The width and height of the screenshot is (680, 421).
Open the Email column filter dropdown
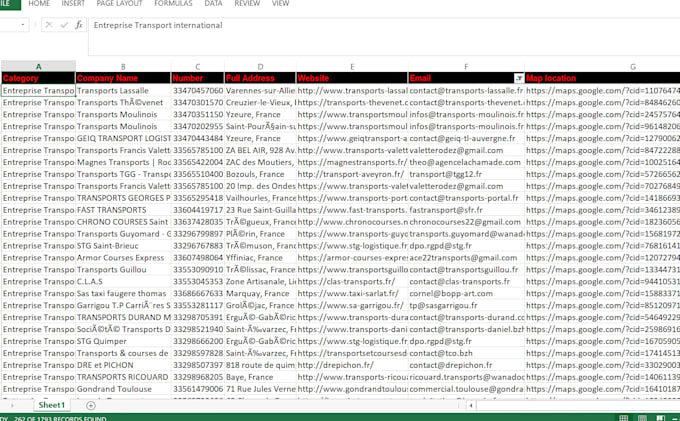tap(519, 78)
